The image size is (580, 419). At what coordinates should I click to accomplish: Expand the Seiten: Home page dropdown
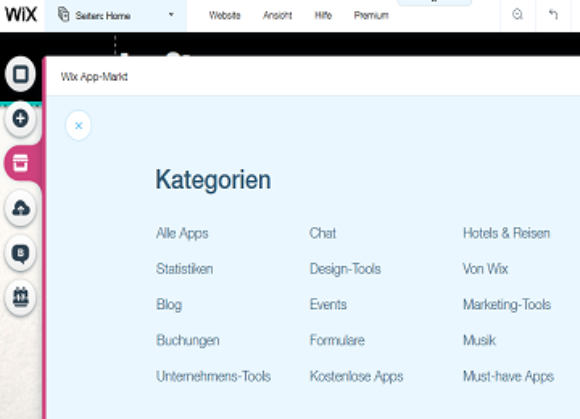pos(171,15)
